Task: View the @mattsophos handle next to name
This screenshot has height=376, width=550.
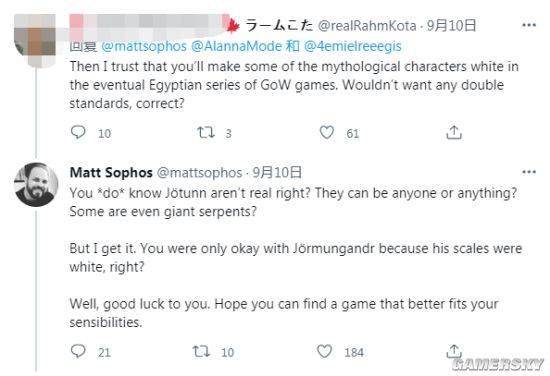Action: 199,173
